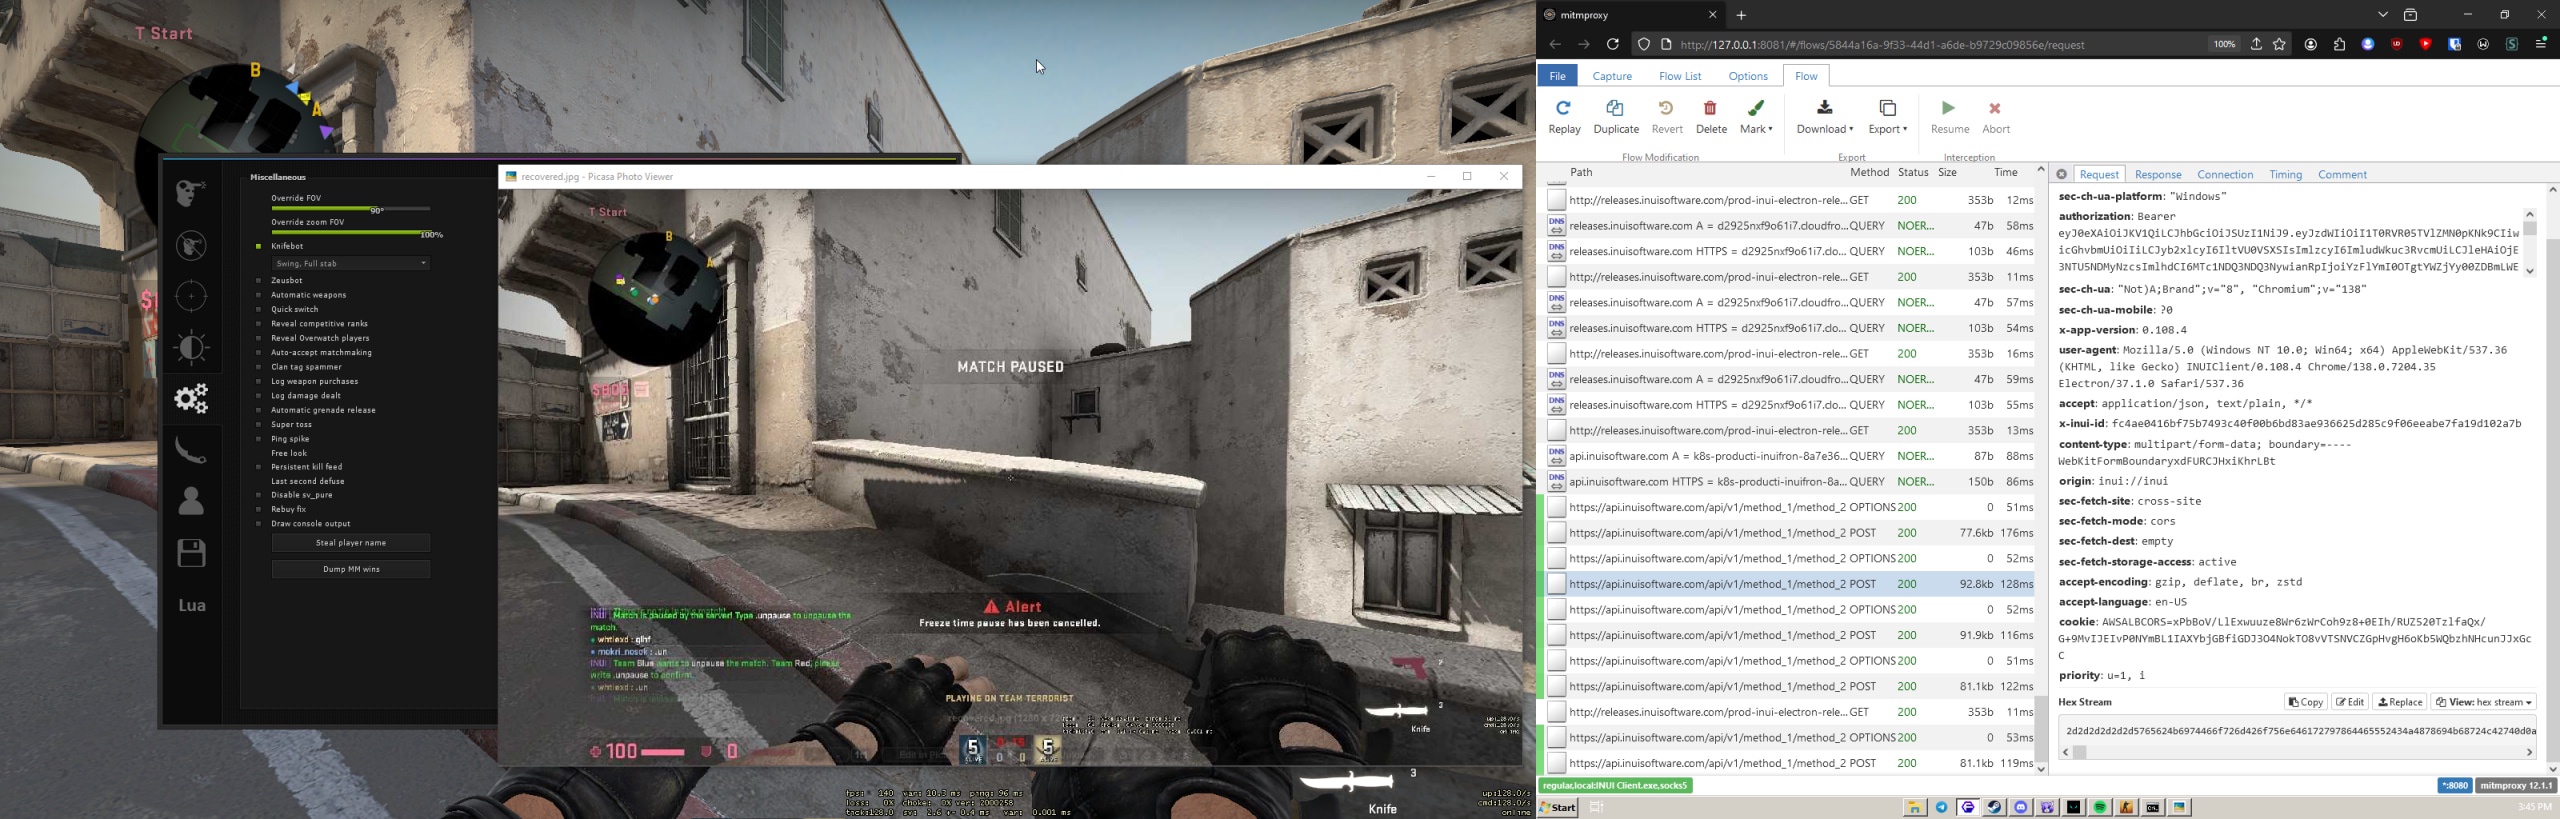Open the Mark dropdown in mitmproxy

click(x=1756, y=116)
